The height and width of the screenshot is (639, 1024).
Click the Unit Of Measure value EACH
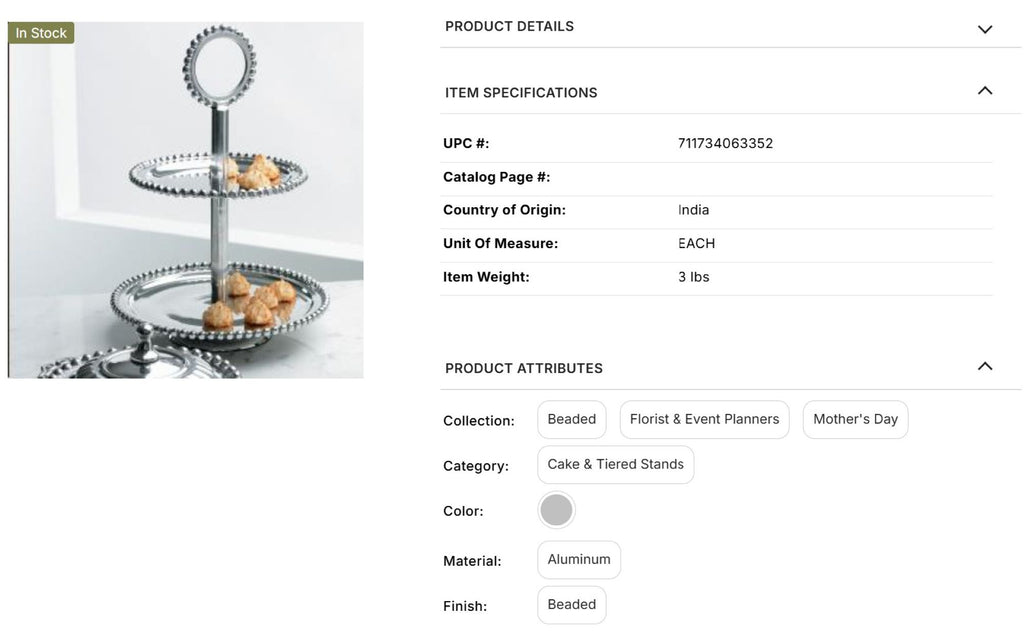click(696, 244)
